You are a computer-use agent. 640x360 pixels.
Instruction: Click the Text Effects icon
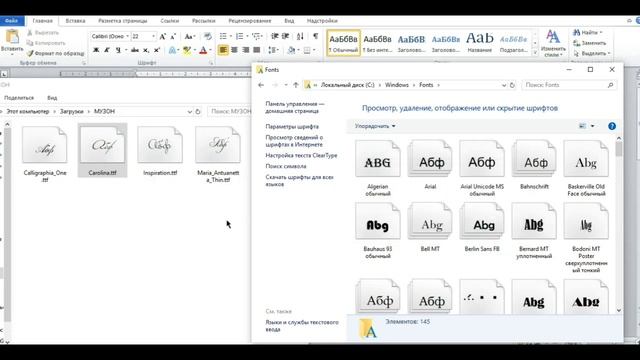click(172, 50)
